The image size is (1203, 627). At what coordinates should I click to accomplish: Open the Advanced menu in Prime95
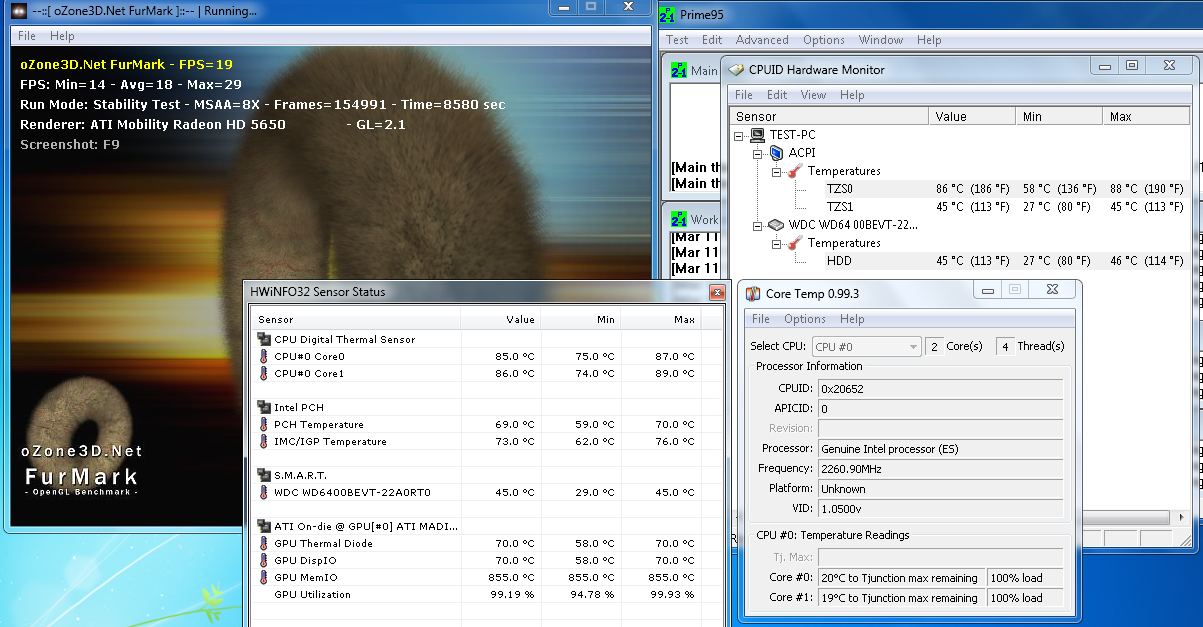[762, 40]
